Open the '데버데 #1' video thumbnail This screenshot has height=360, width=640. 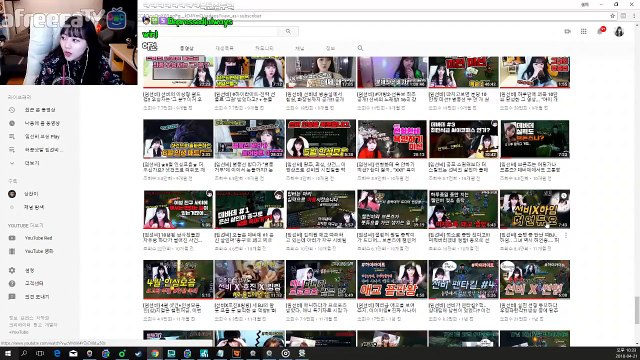coord(249,209)
